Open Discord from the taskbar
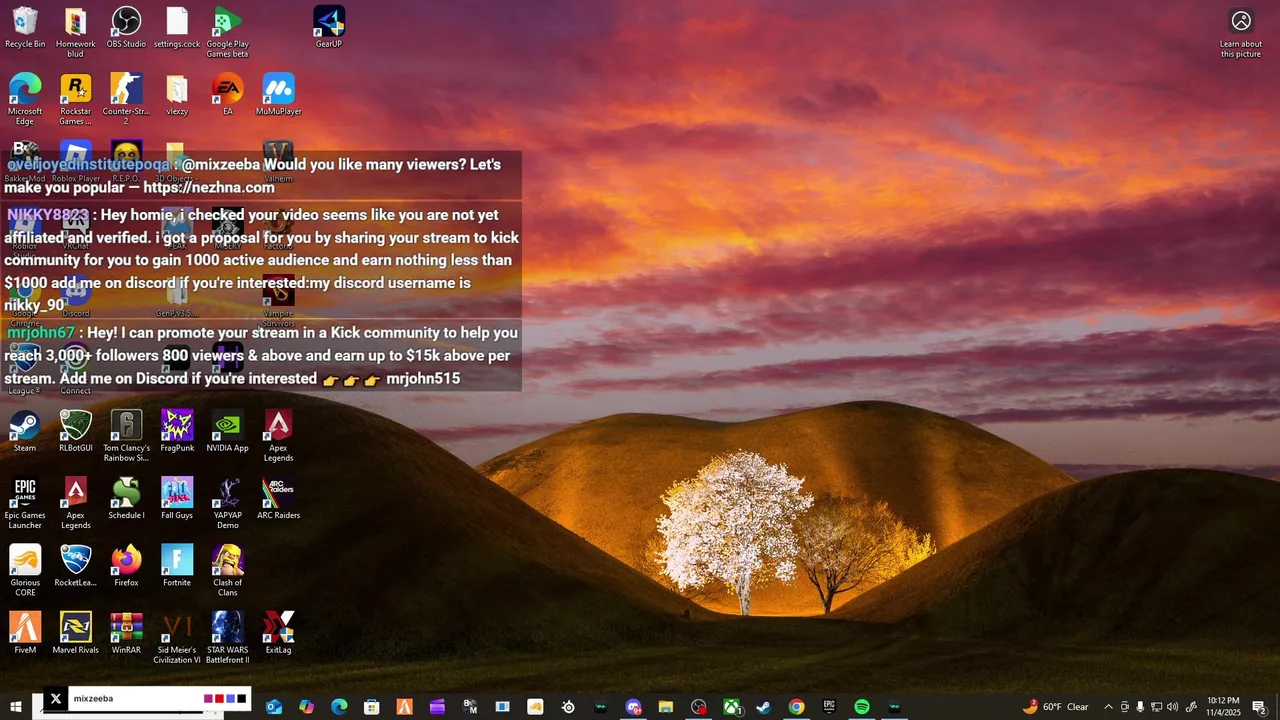Screen dimensions: 1280x720 click(x=633, y=707)
